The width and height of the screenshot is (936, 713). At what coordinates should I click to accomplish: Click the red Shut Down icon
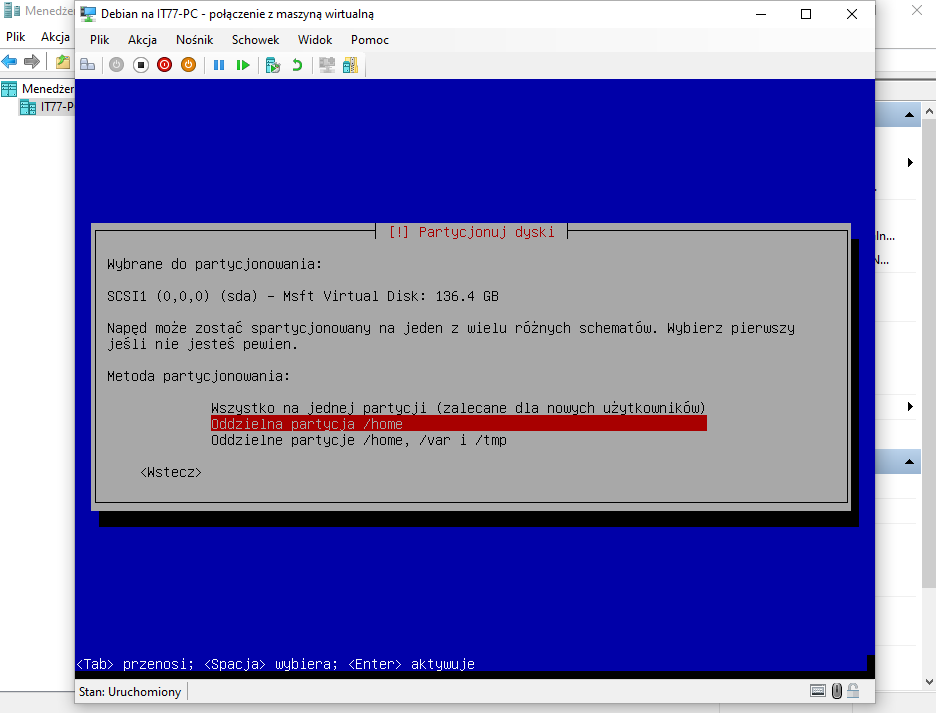click(x=164, y=65)
